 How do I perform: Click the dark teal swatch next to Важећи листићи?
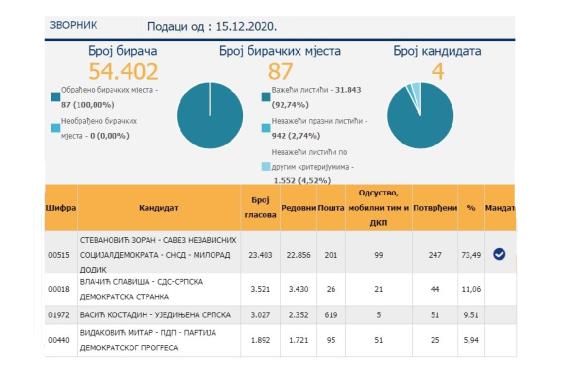point(266,97)
